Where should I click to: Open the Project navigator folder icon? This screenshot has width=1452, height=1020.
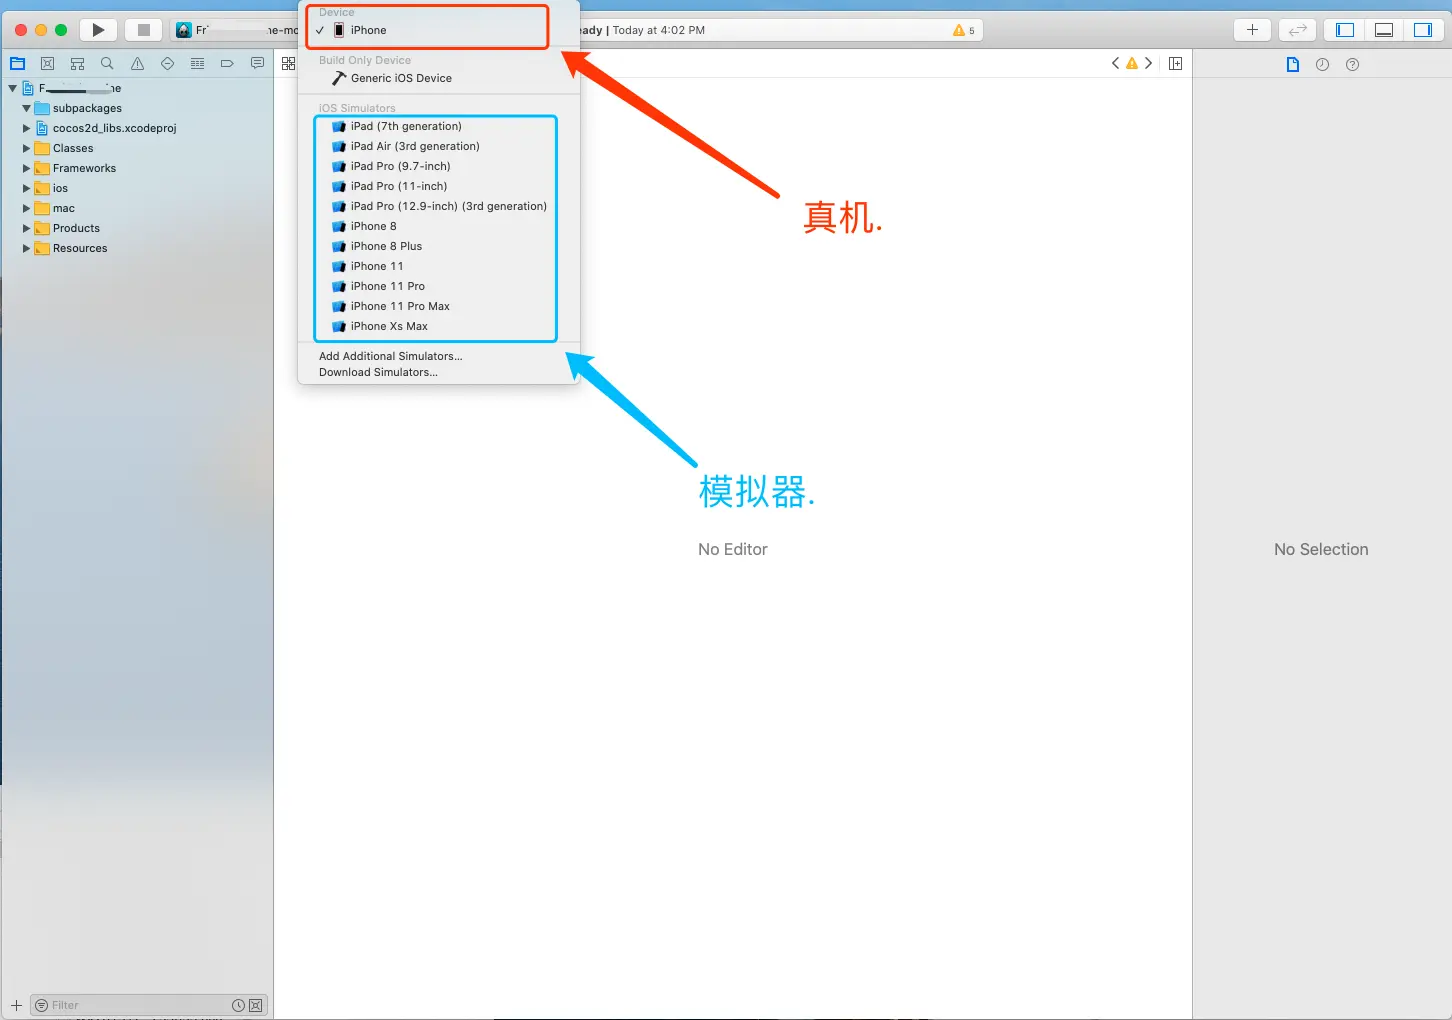(x=17, y=63)
